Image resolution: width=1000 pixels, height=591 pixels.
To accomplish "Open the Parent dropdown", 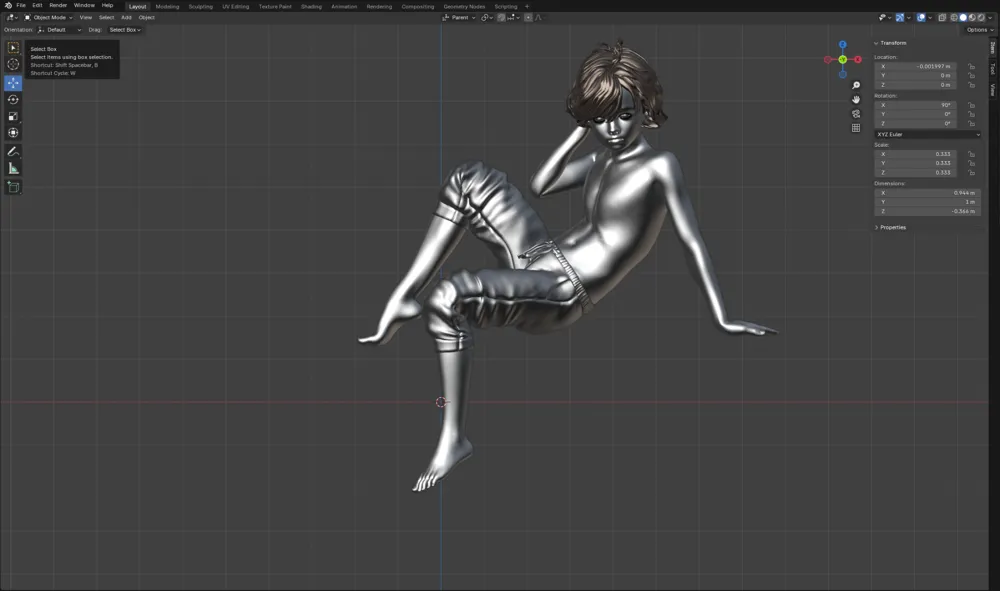I will pos(459,18).
